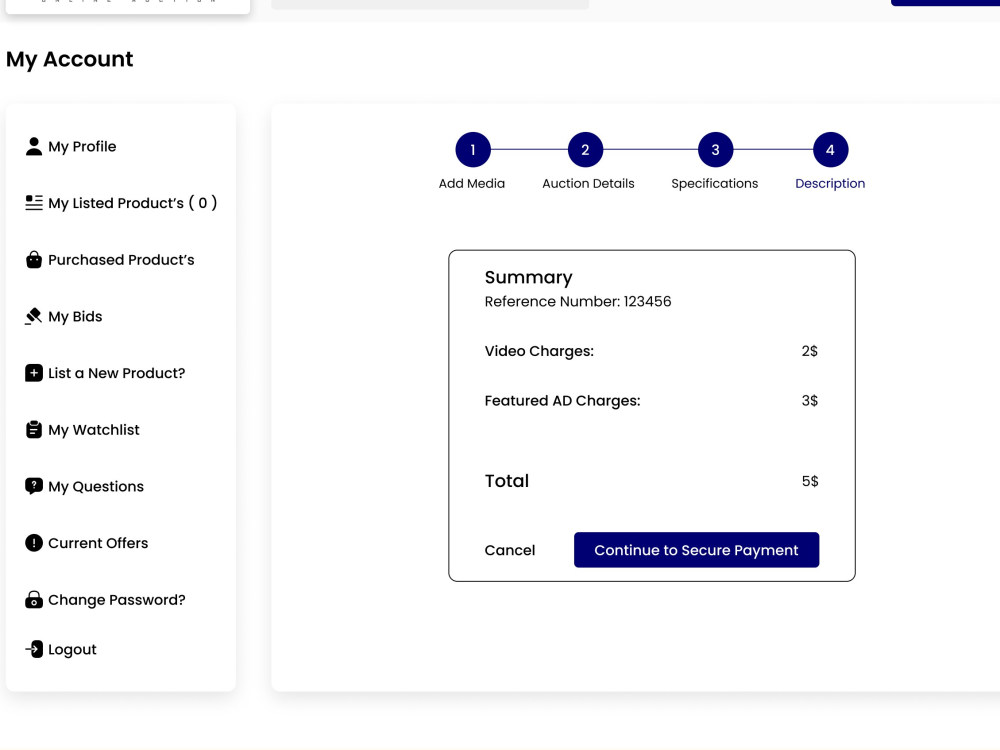
Task: Click the Featured AD Charges: label
Action: [x=562, y=401]
